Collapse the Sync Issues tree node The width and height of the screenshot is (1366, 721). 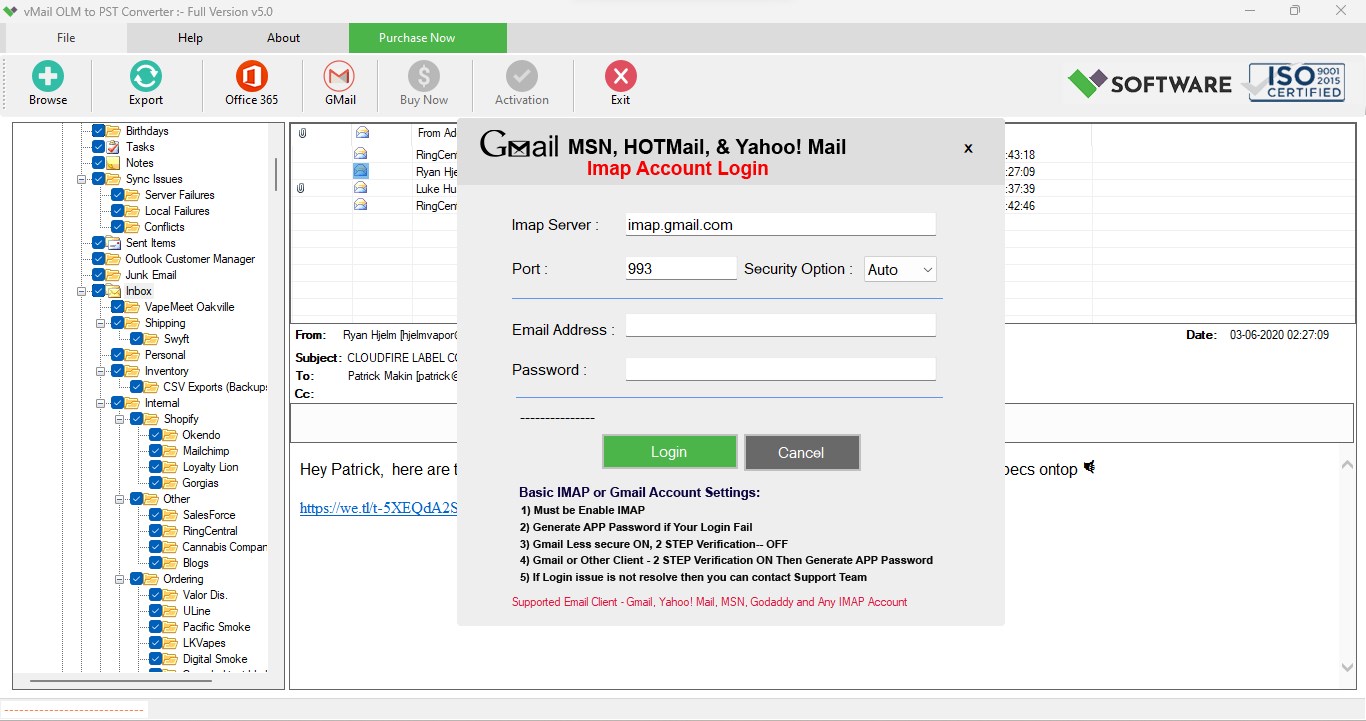82,179
